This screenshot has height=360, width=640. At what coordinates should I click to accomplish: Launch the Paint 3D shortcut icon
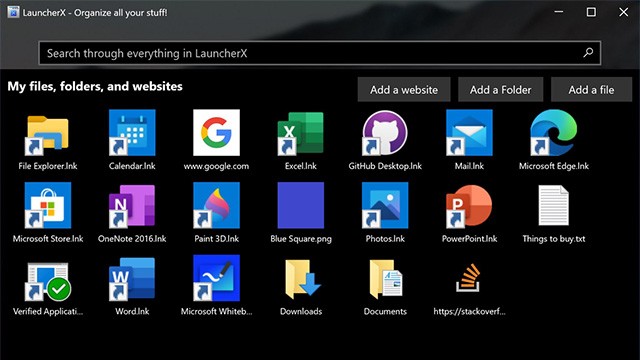tap(216, 205)
